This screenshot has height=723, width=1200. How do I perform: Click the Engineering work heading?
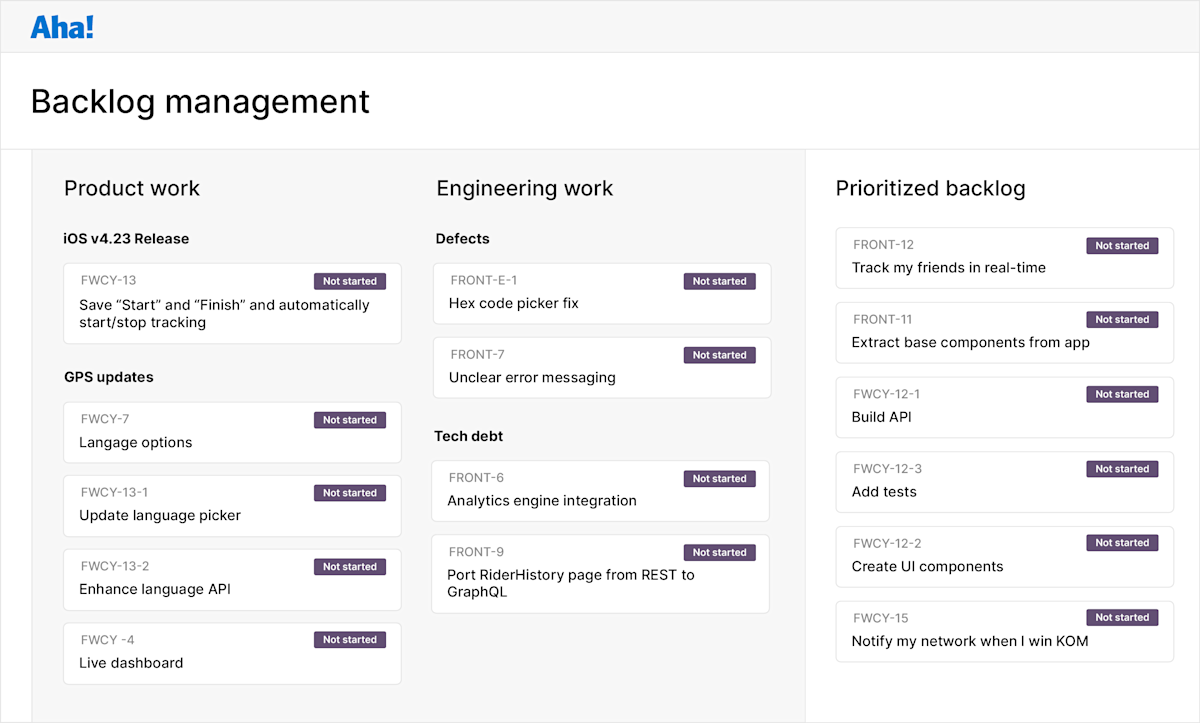(524, 188)
